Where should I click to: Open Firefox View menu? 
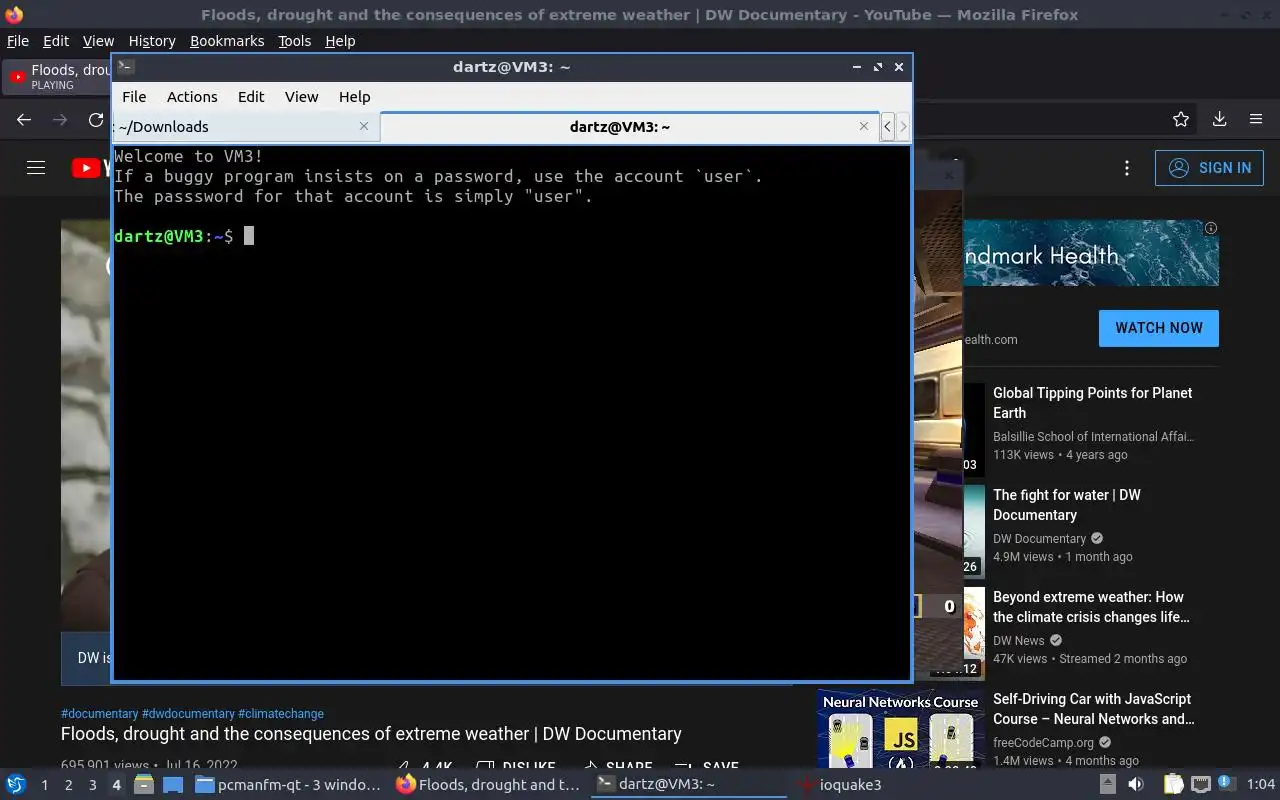point(98,41)
